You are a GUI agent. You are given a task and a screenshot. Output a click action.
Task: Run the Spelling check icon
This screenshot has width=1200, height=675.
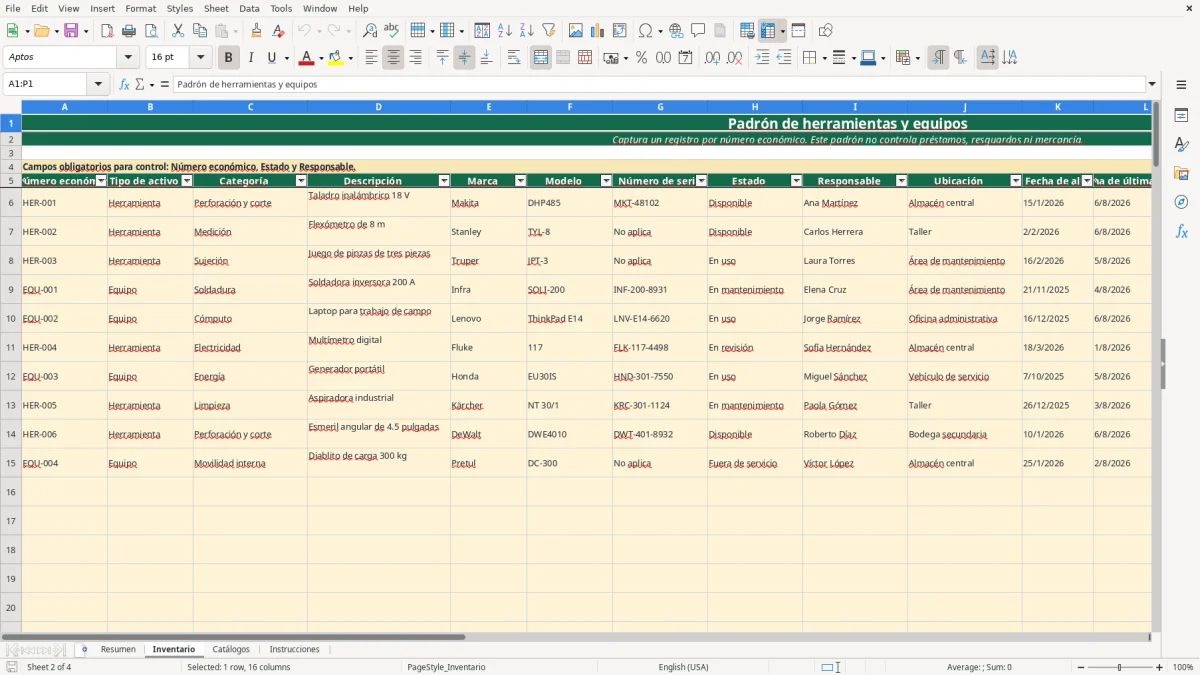[392, 31]
